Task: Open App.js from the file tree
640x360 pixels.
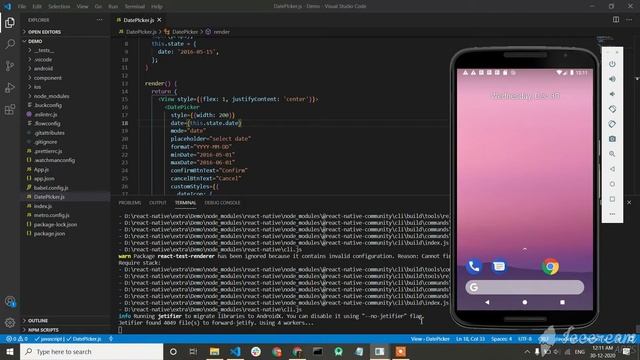Action: tap(41, 169)
